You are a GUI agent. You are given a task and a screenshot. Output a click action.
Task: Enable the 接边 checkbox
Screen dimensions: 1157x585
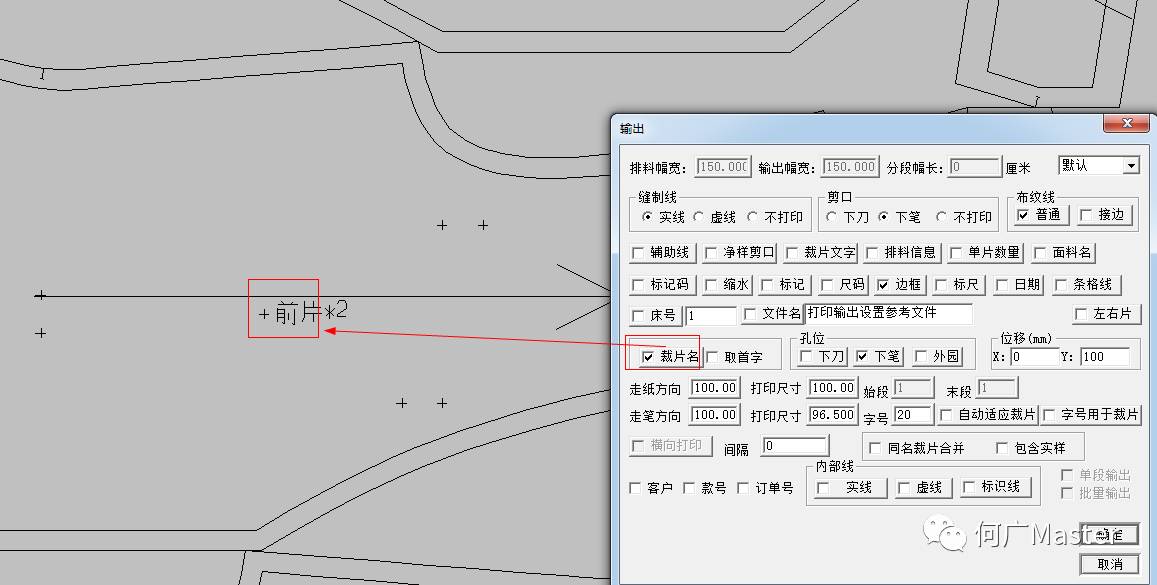point(1084,215)
